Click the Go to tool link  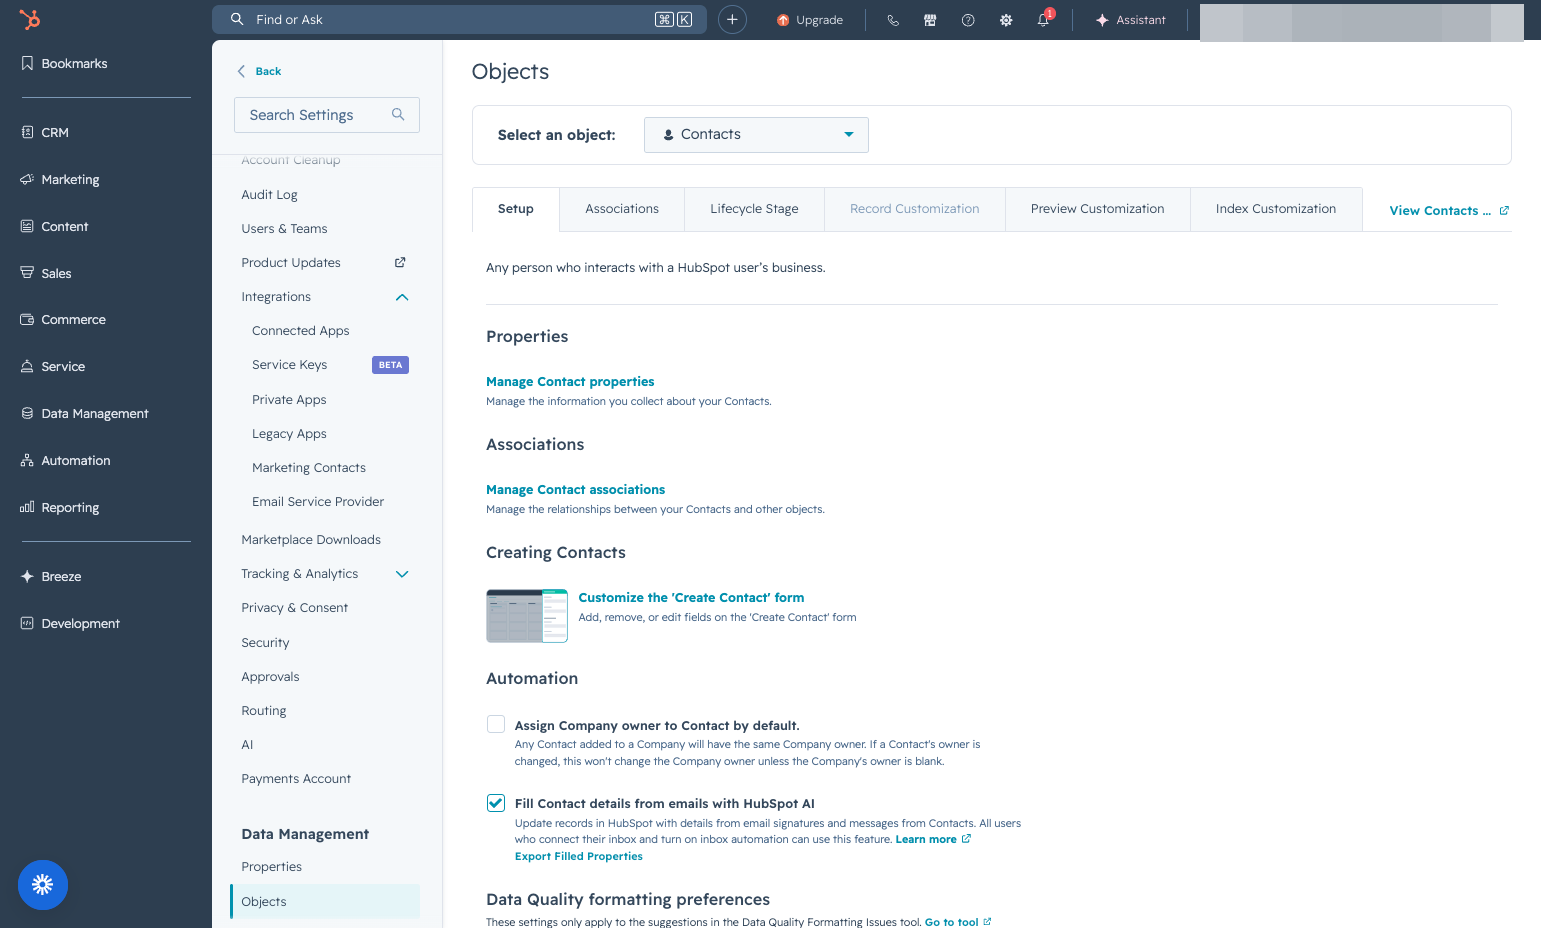point(951,922)
